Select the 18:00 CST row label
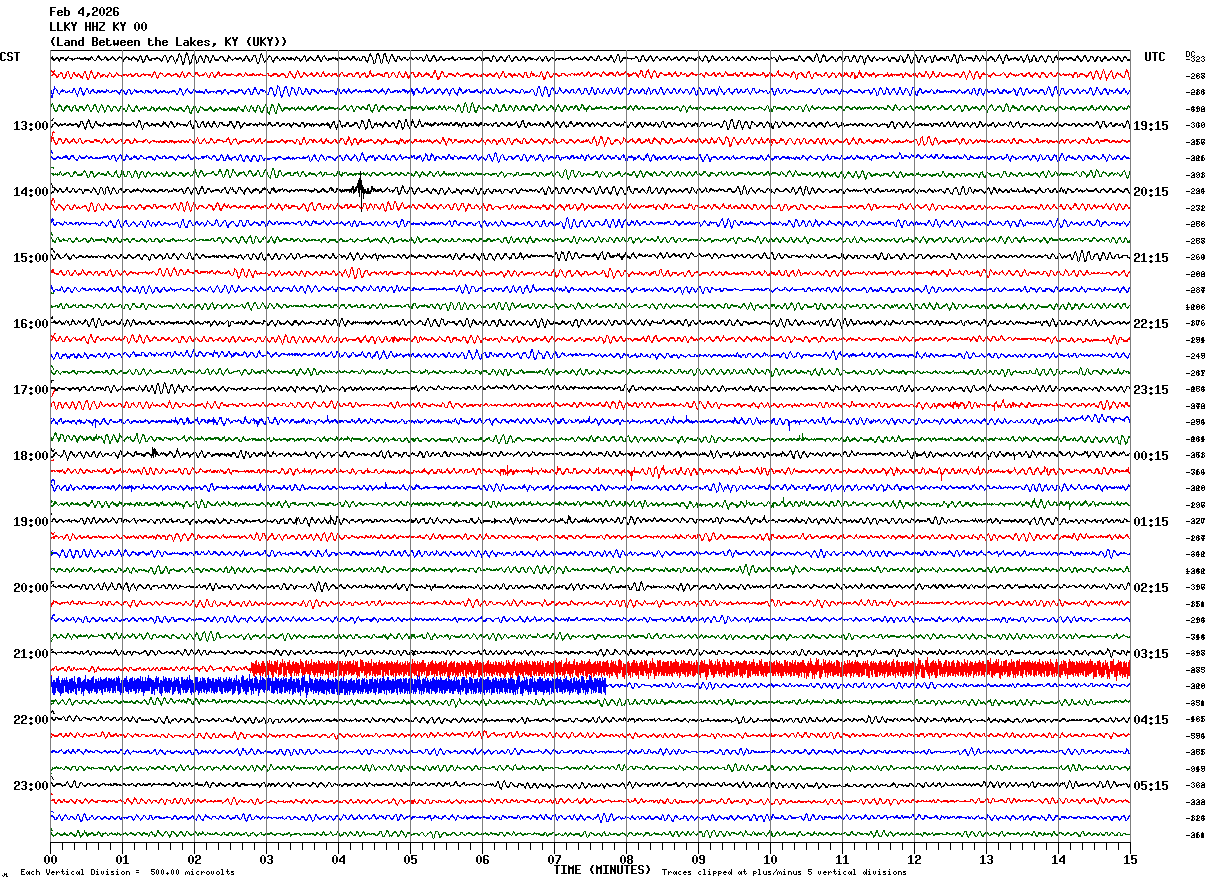The height and width of the screenshot is (886, 1210). [x=31, y=456]
